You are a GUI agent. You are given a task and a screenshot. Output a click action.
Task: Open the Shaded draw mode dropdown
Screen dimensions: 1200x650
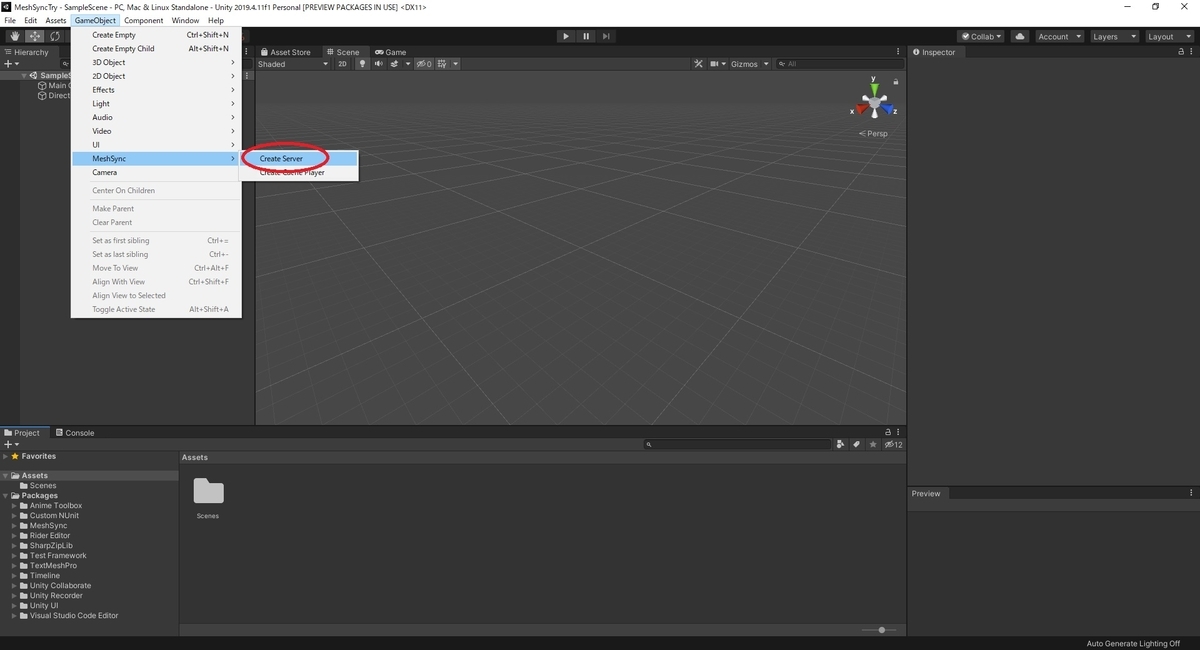(292, 63)
